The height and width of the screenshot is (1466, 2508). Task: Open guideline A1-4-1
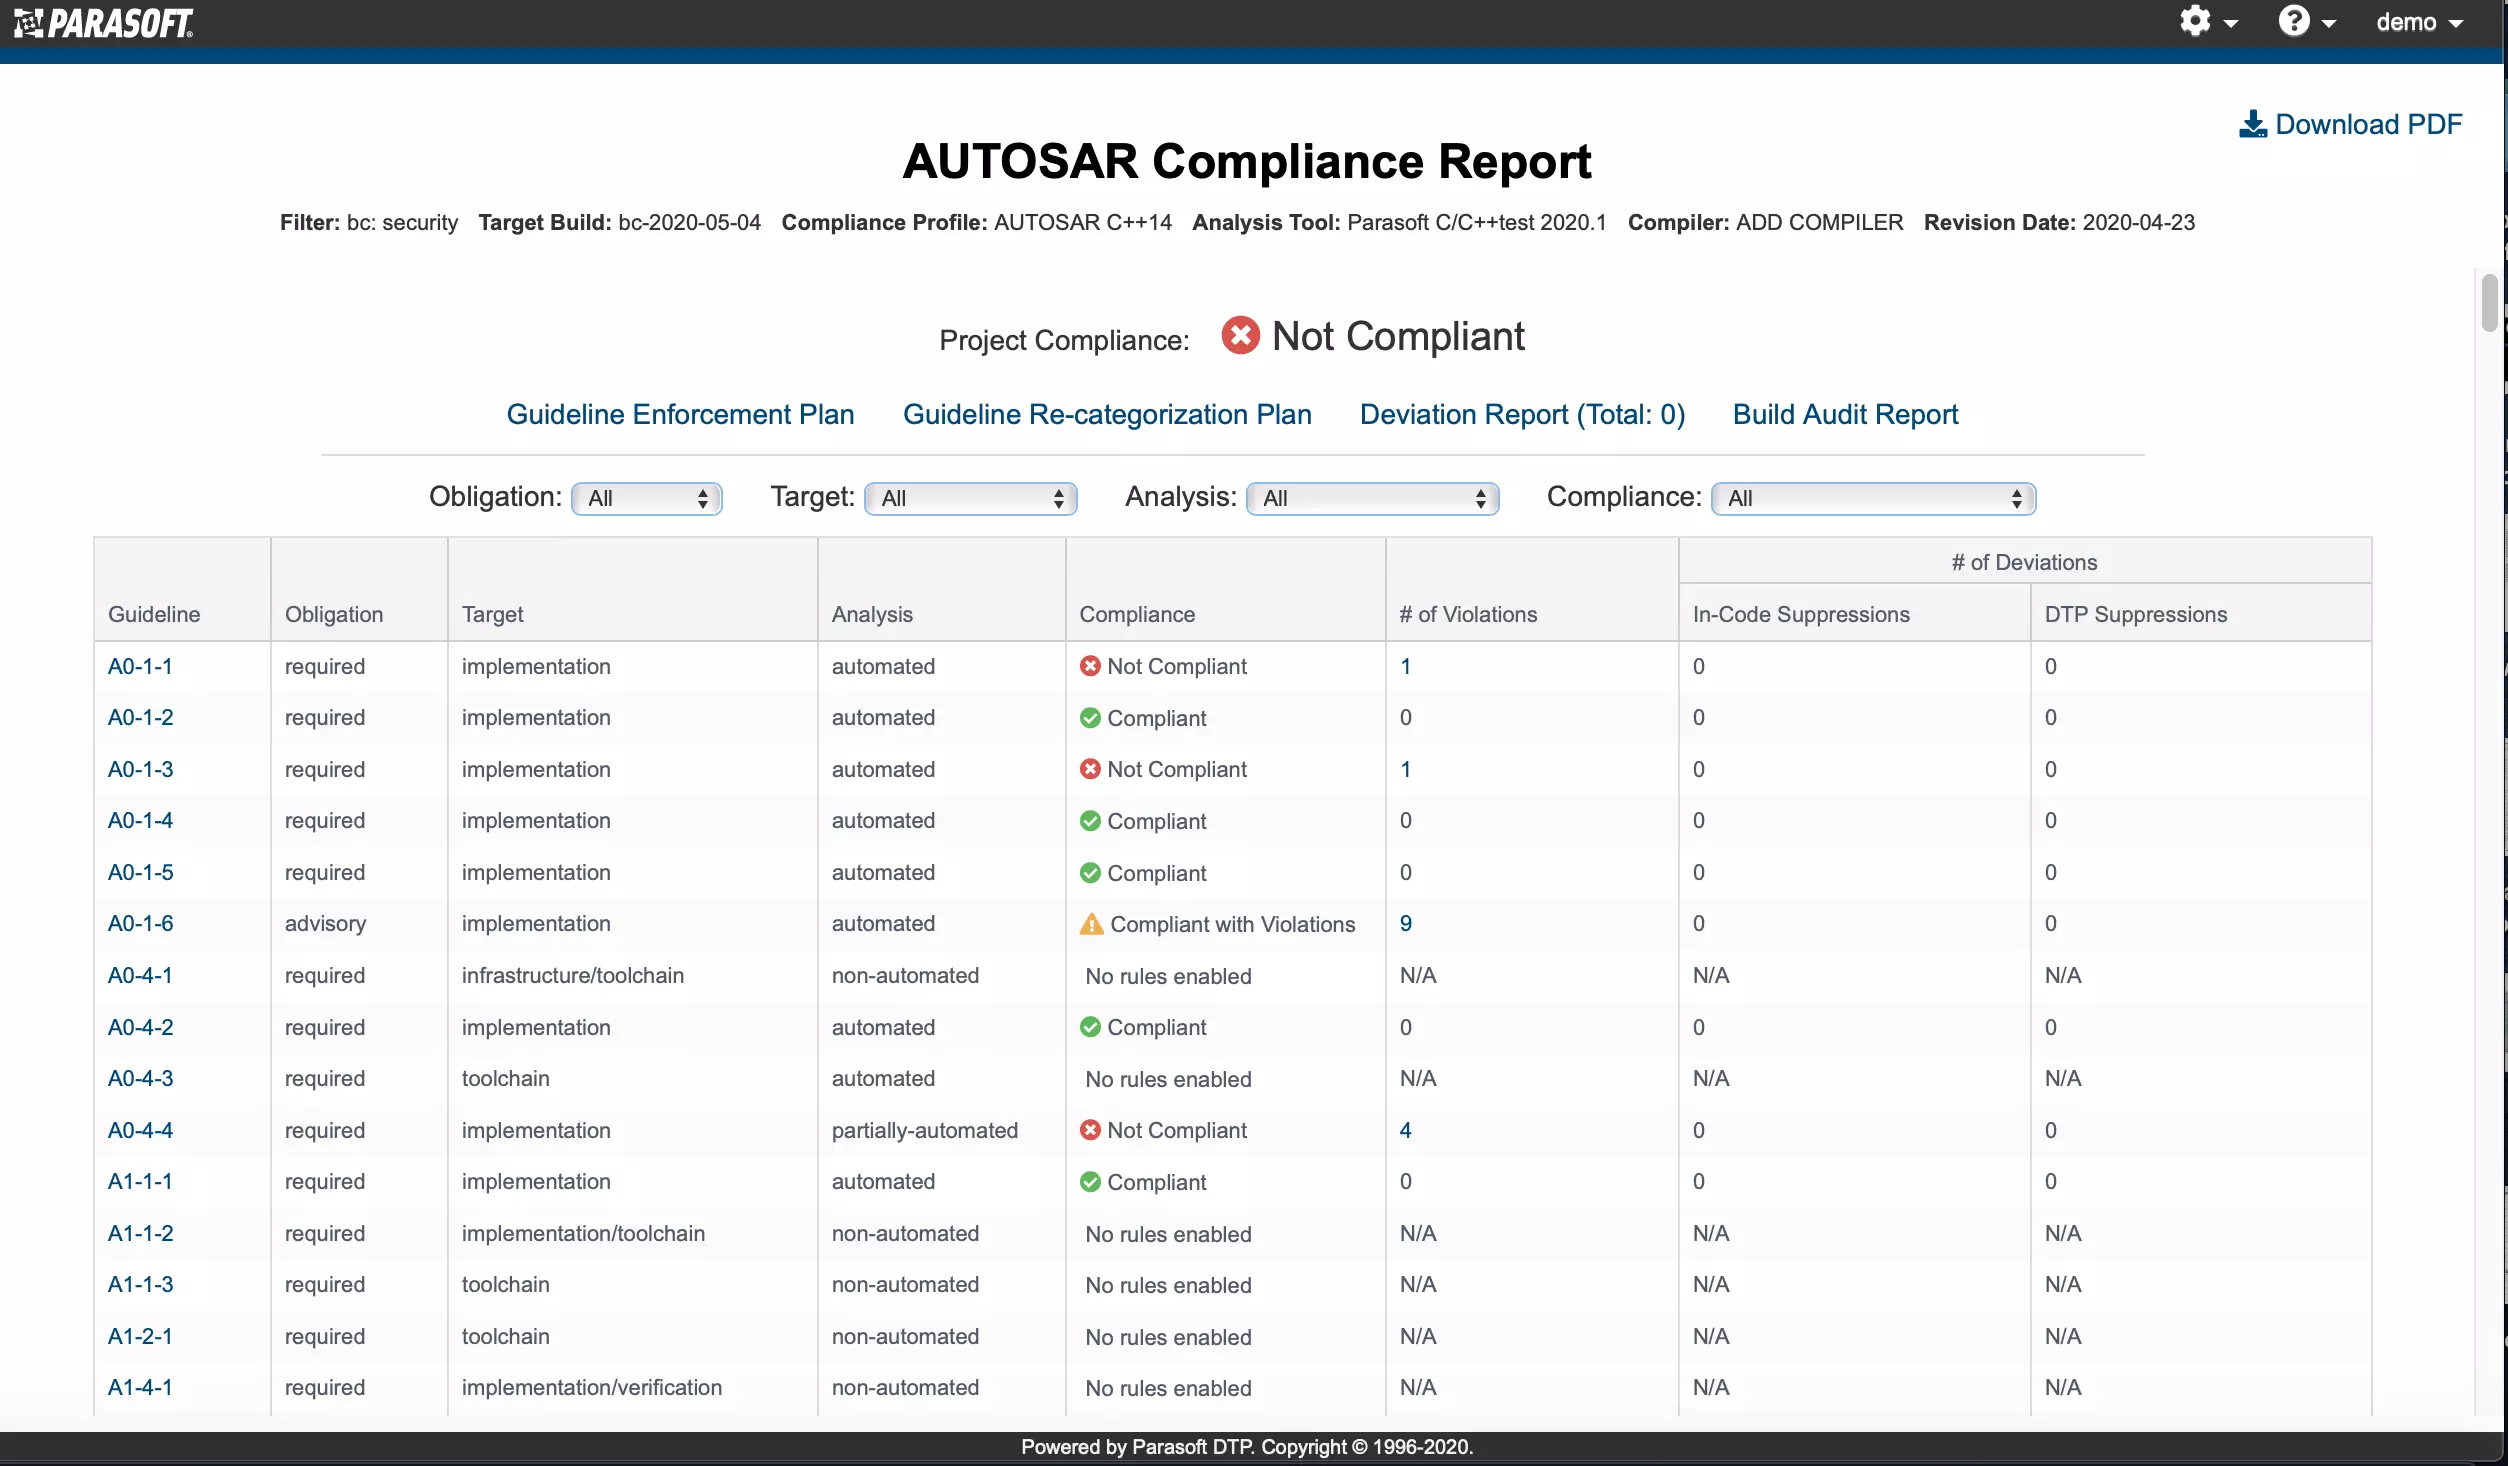tap(140, 1387)
